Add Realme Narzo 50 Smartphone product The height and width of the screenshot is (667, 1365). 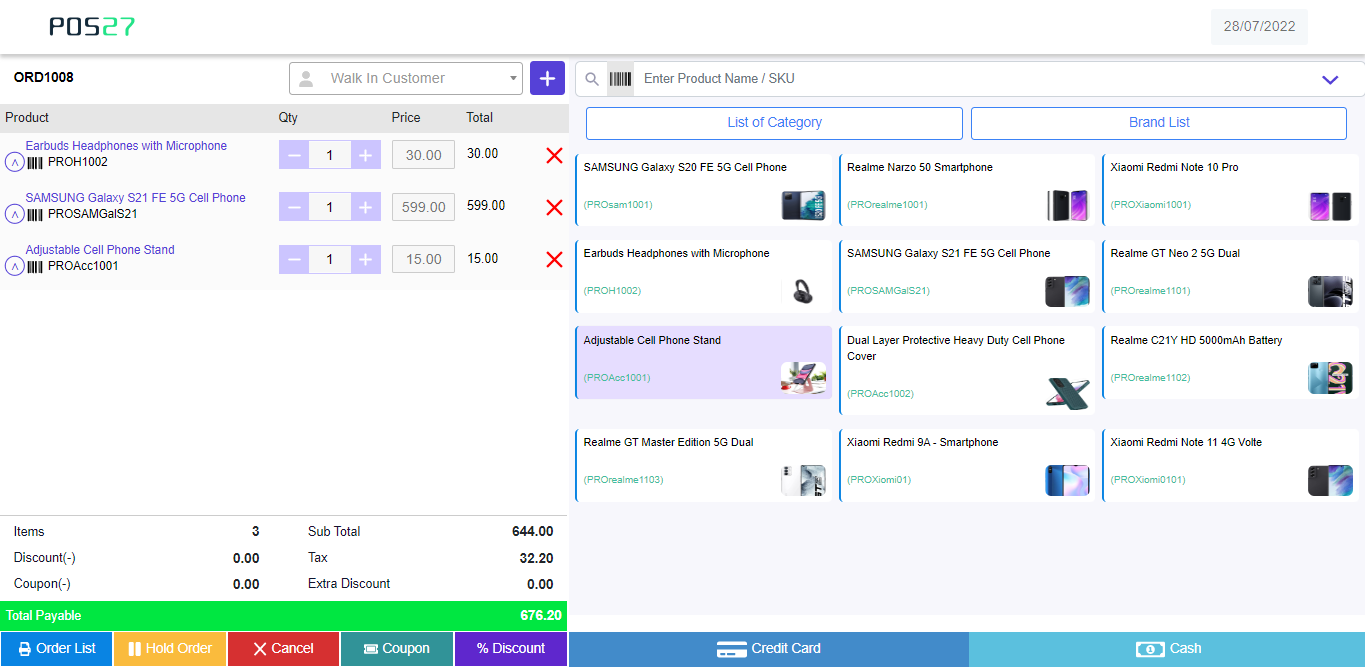[967, 190]
